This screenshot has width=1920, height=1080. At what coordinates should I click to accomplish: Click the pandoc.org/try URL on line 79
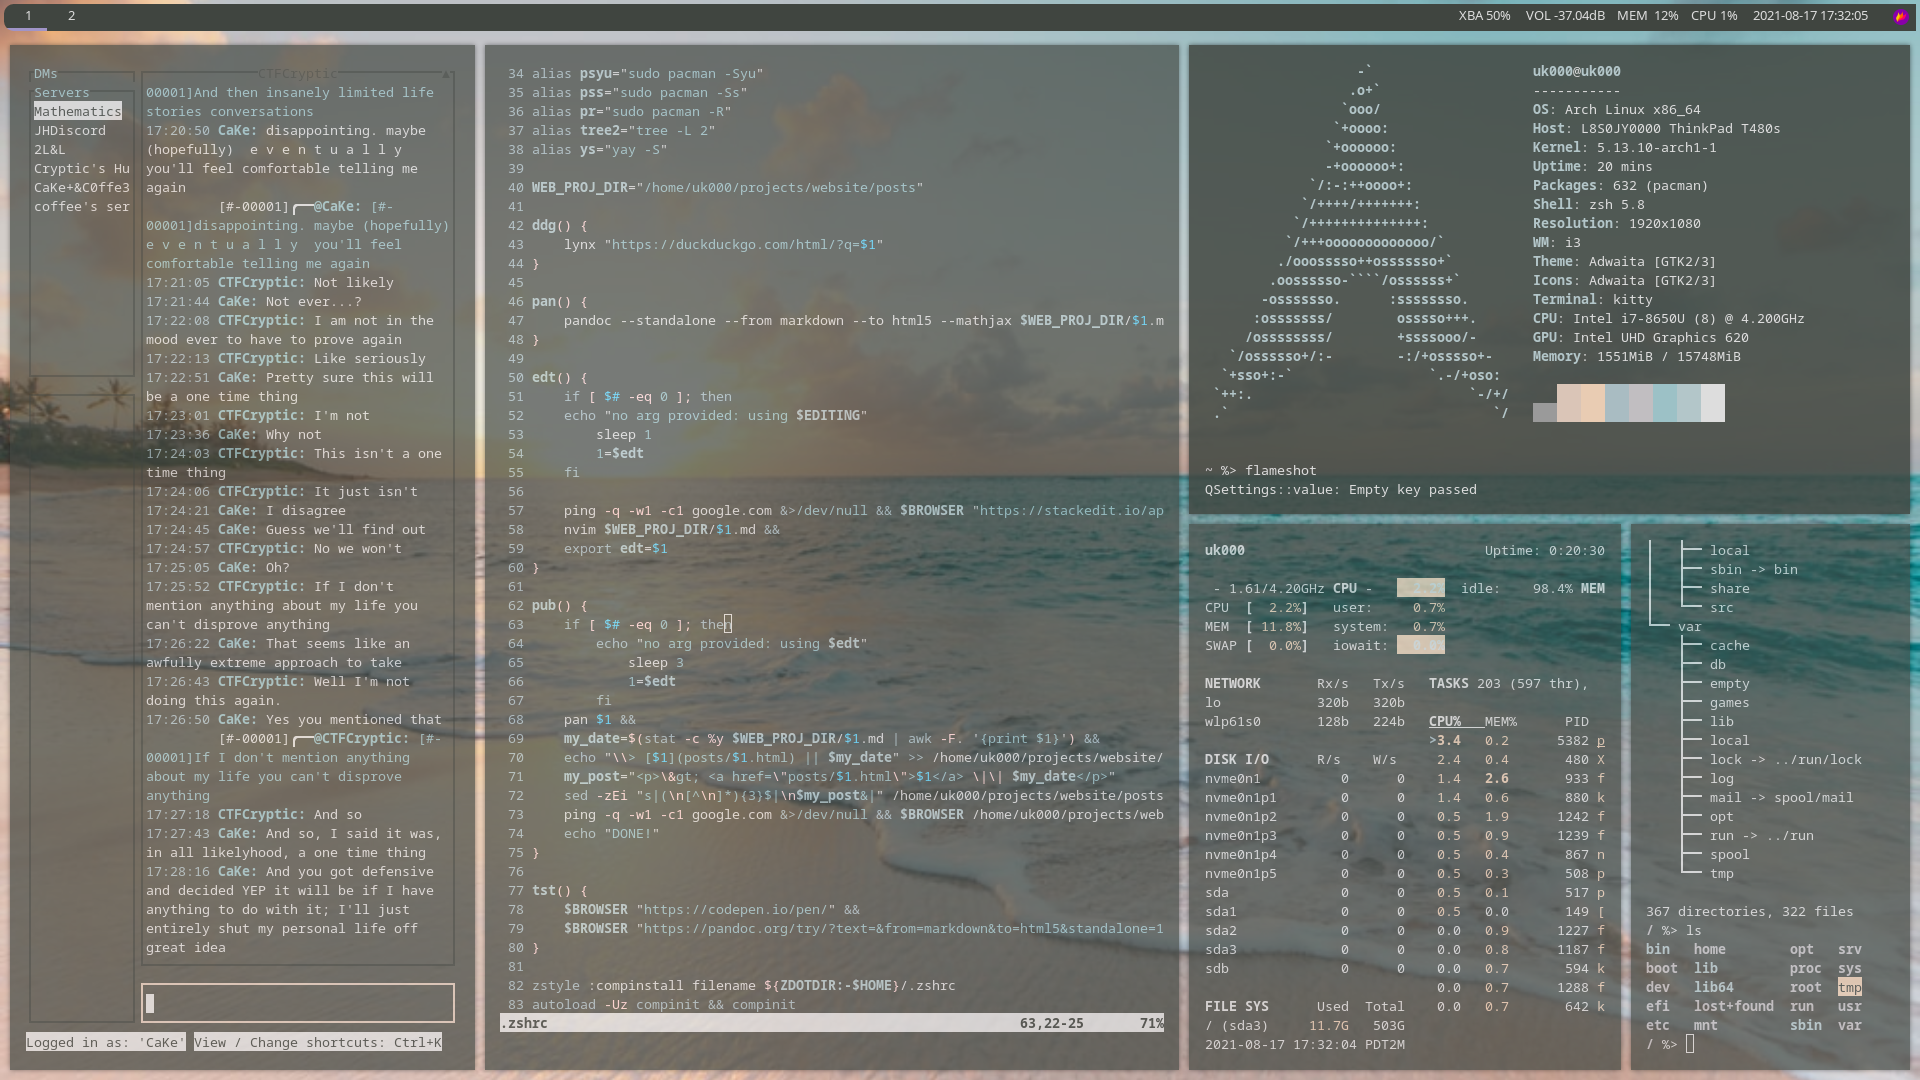point(904,929)
